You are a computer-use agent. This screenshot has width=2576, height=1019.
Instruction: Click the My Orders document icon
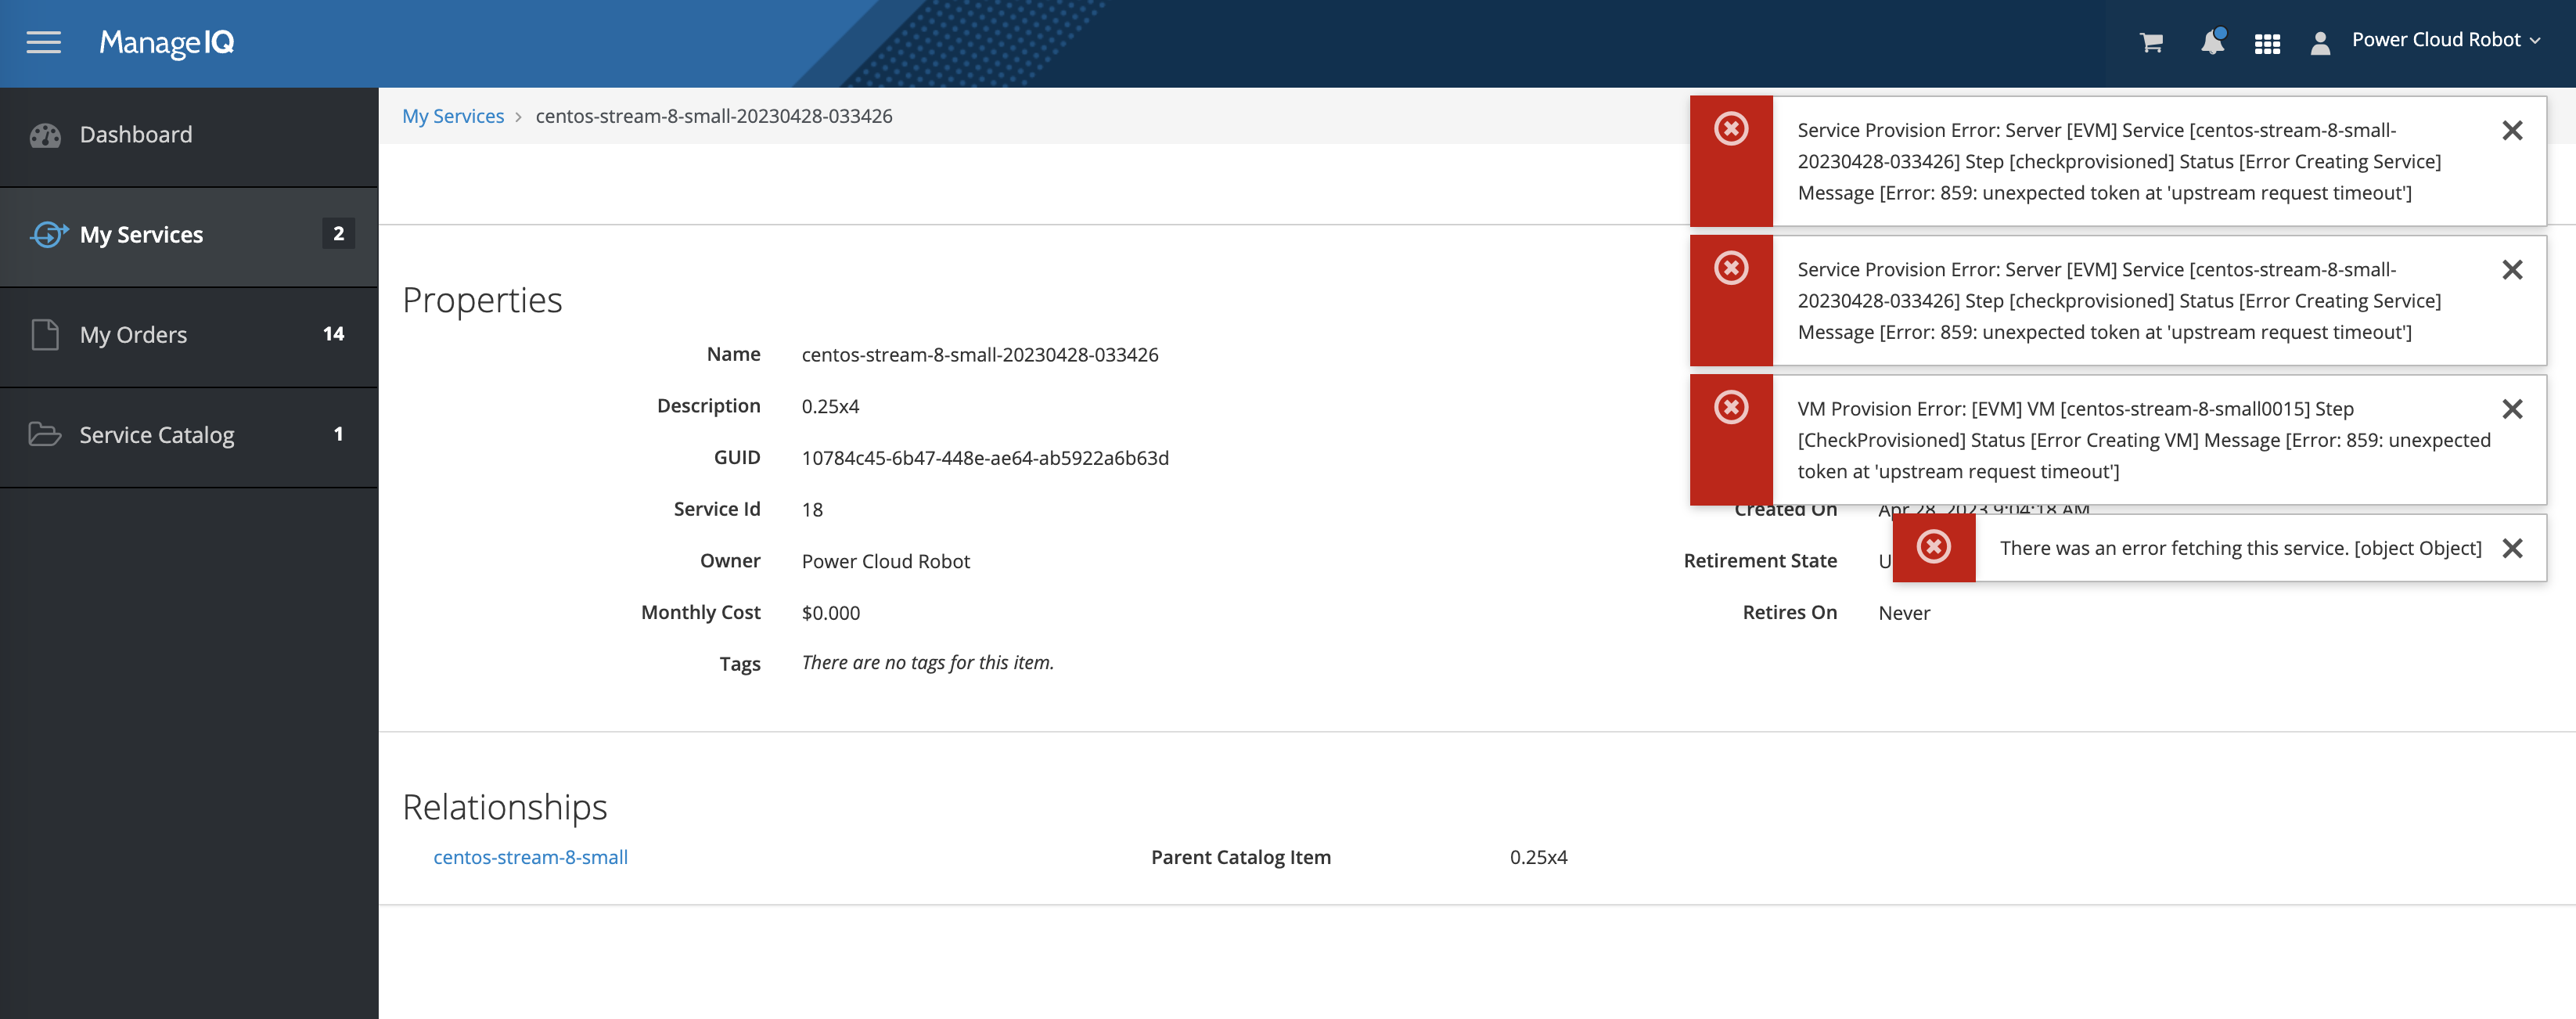[46, 334]
